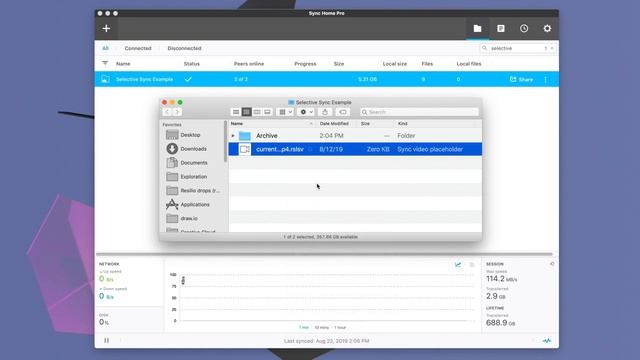Show the All folders filter tab
640x360 pixels.
[x=105, y=48]
